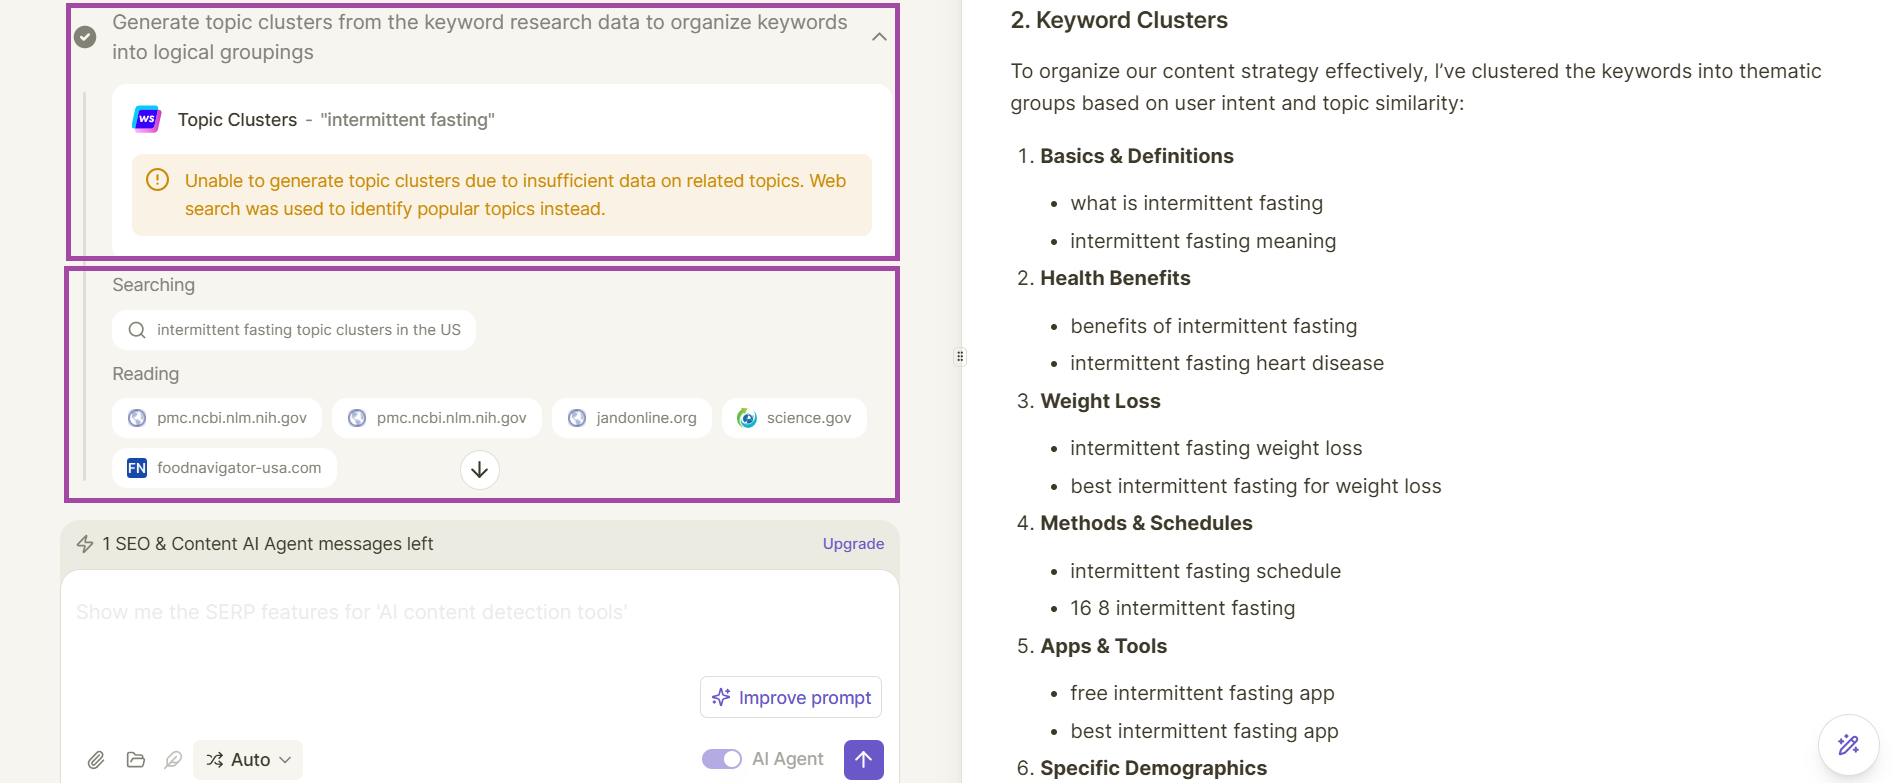Open the folder icon in prompt toolbar
The width and height of the screenshot is (1899, 783).
tap(136, 760)
